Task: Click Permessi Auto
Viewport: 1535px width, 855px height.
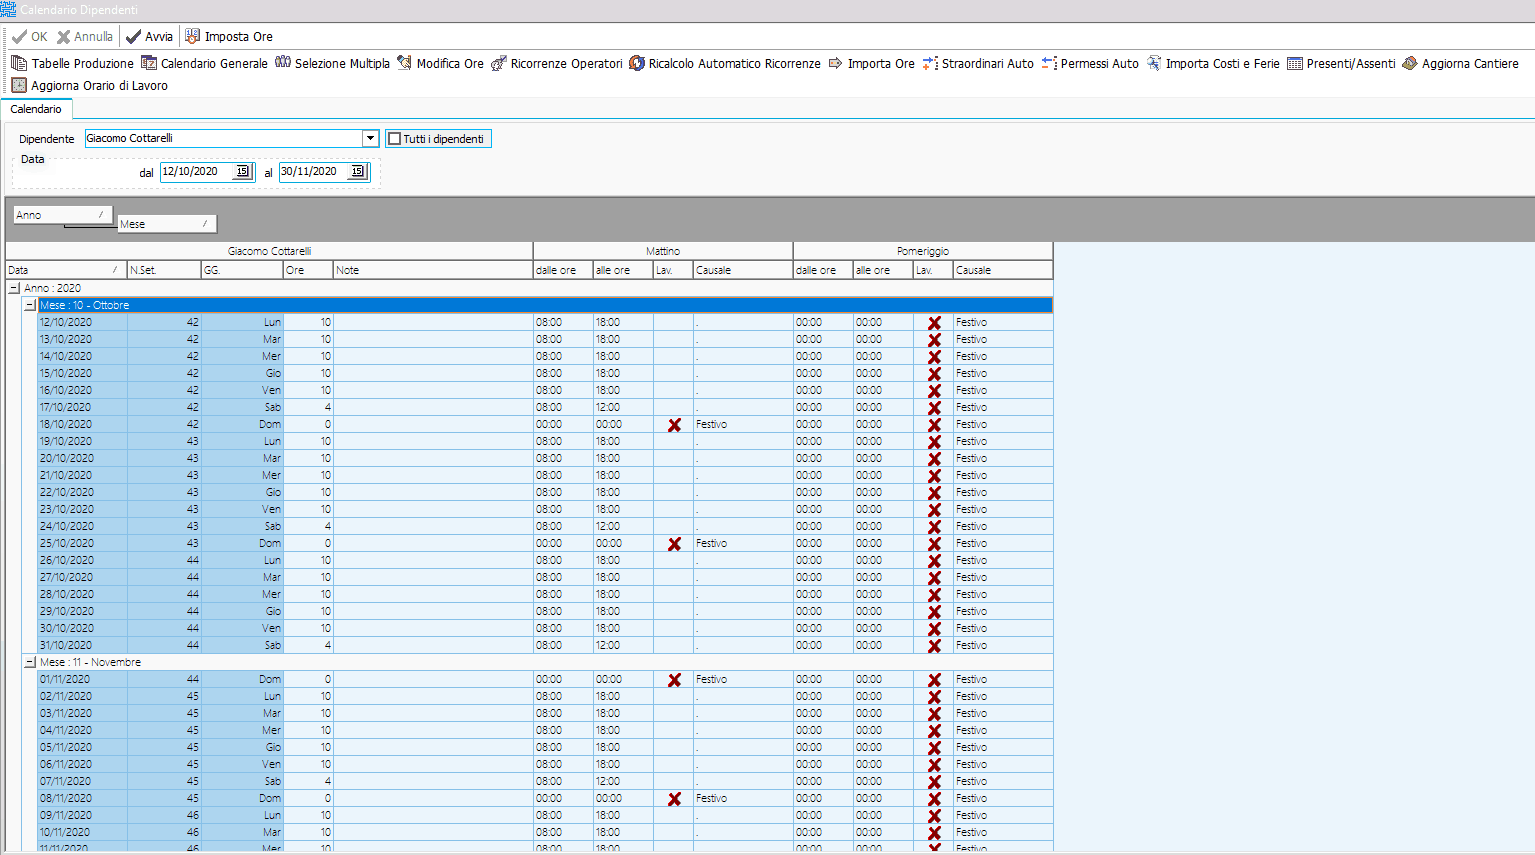Action: point(1090,63)
